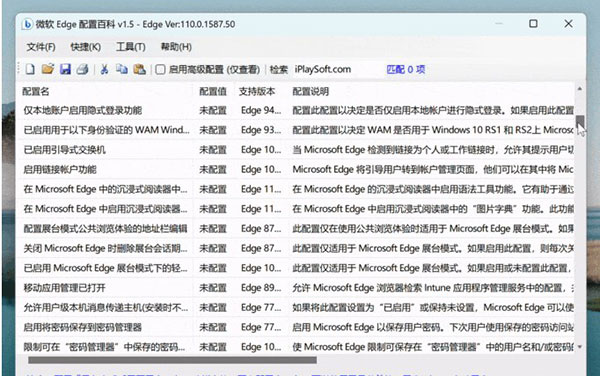Click the app logo in title bar
The height and width of the screenshot is (376, 600).
[x=28, y=24]
